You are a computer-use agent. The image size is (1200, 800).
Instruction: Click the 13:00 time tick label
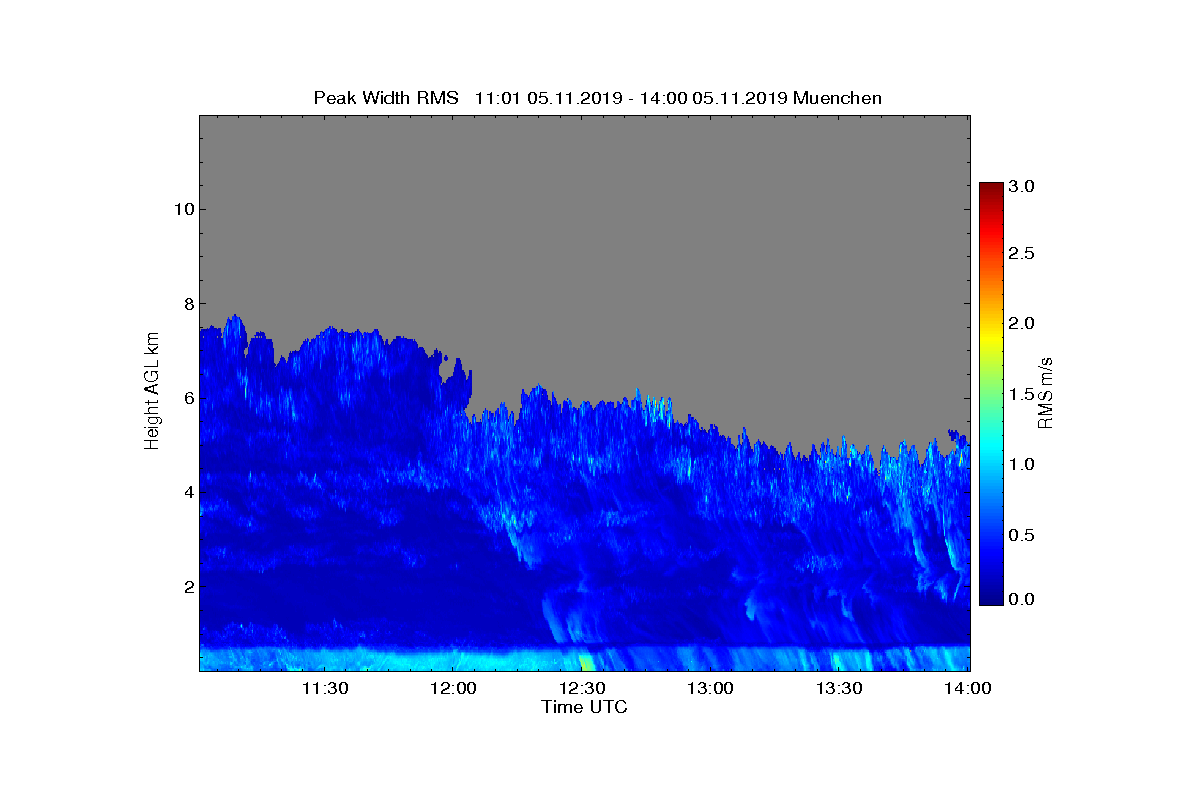pos(710,688)
